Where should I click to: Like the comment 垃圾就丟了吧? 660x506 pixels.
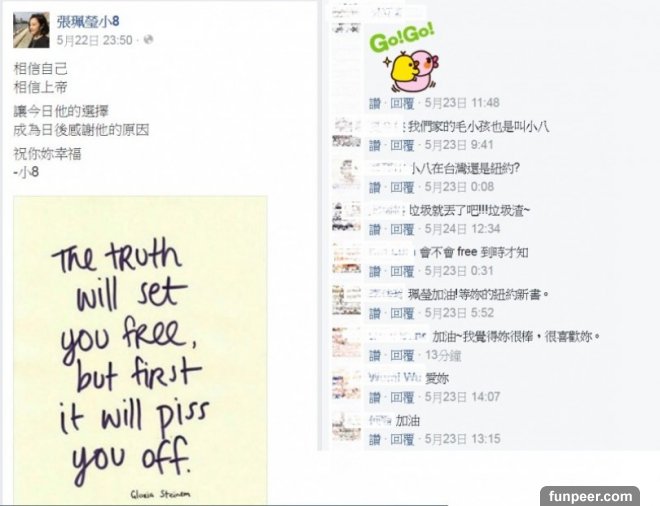coord(375,229)
